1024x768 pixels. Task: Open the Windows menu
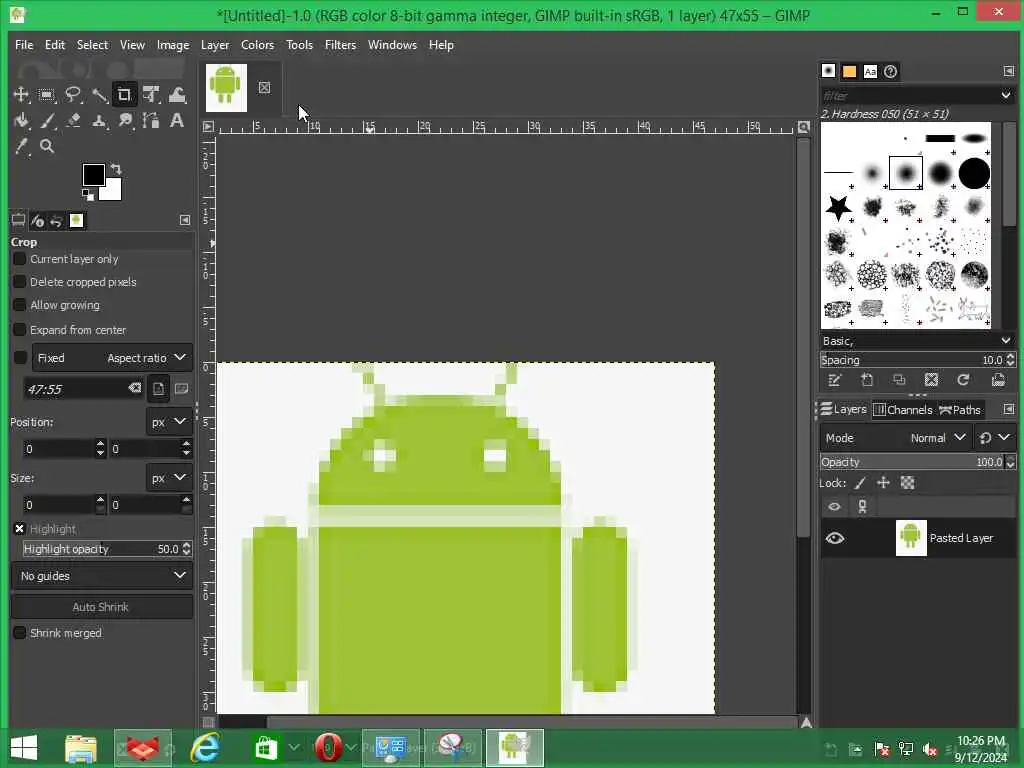pyautogui.click(x=392, y=45)
